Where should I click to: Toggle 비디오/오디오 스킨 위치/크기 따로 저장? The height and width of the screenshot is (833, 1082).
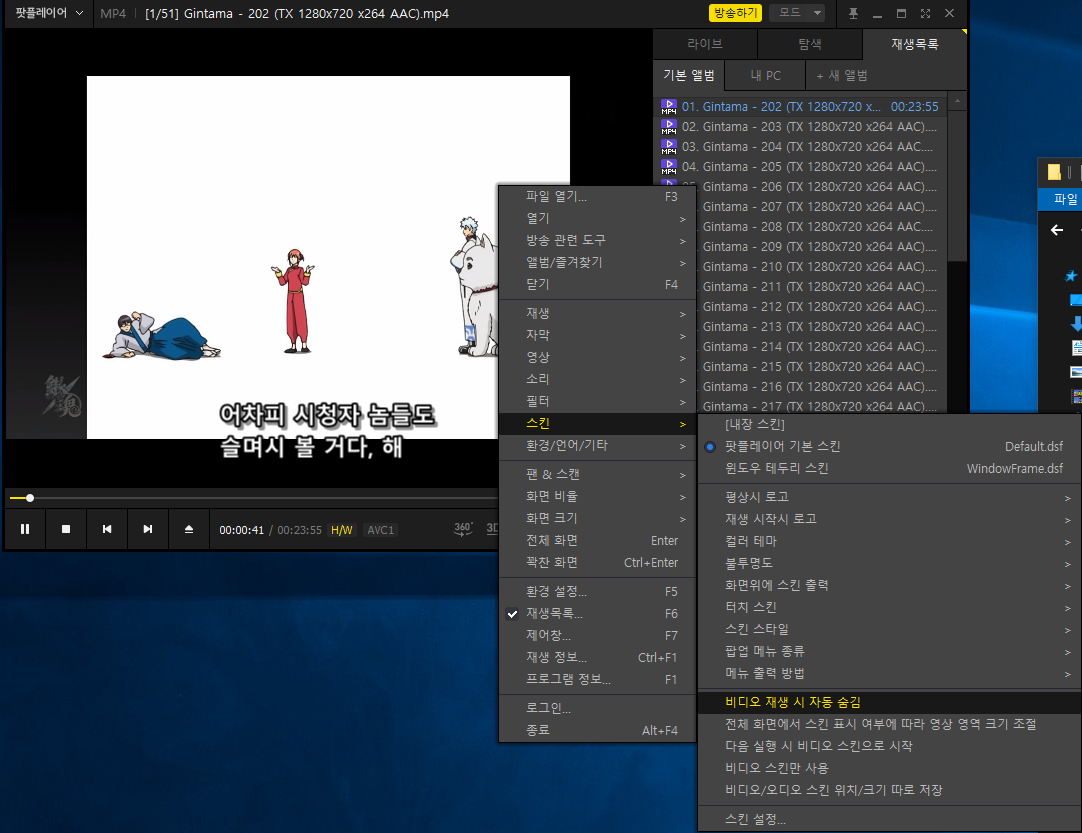[x=889, y=790]
